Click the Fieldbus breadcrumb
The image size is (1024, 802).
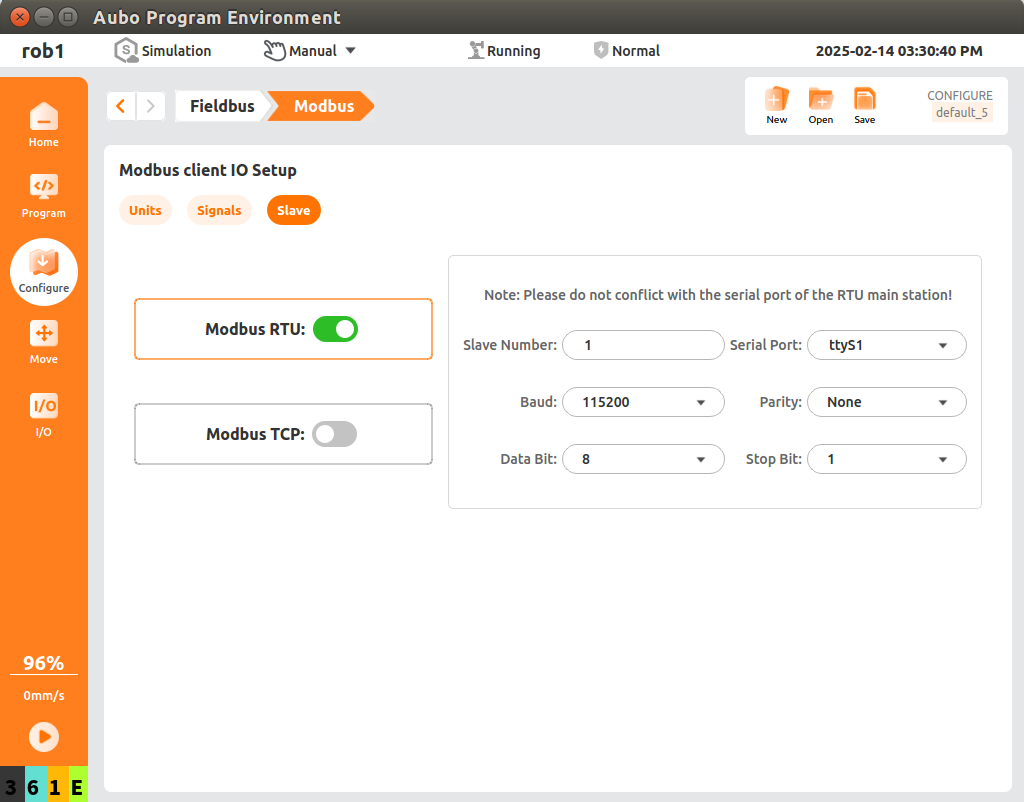(222, 106)
